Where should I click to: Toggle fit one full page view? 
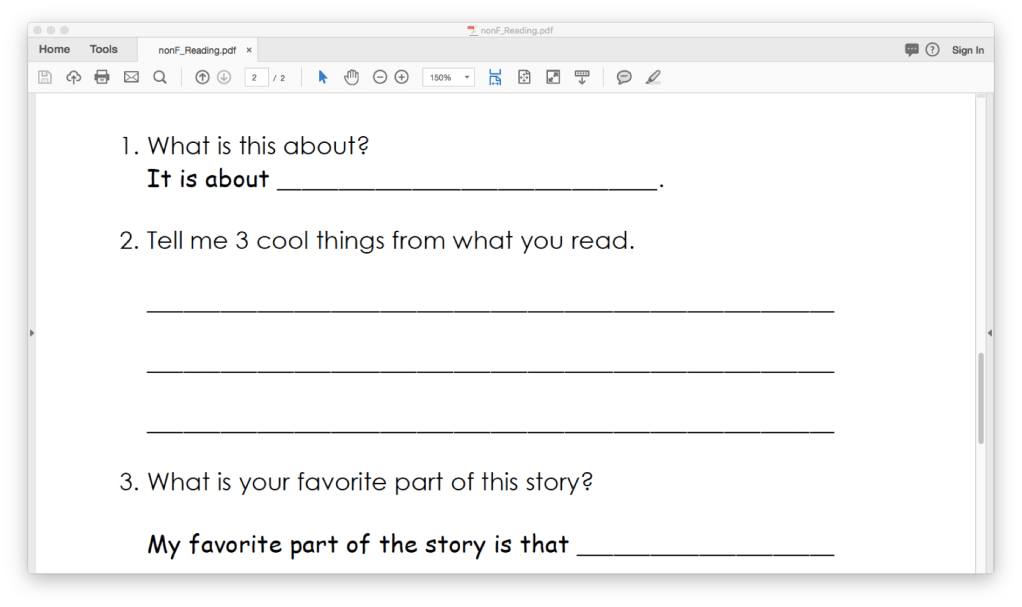524,77
